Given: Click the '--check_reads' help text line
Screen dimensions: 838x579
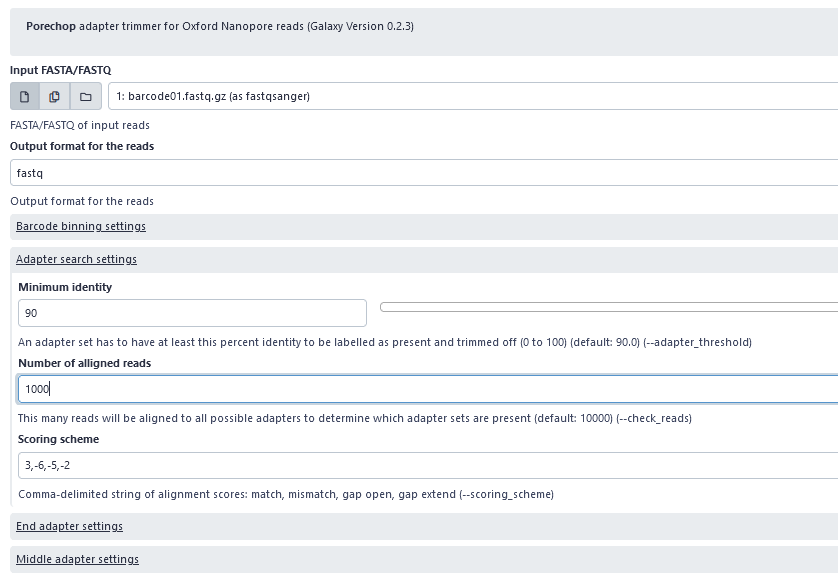Looking at the screenshot, I should pyautogui.click(x=355, y=418).
